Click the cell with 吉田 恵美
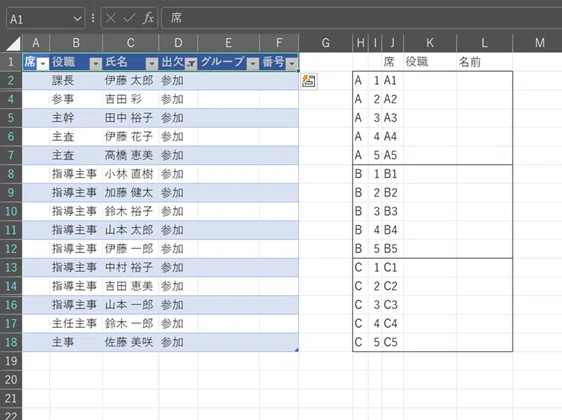The image size is (562, 420). coord(130,286)
